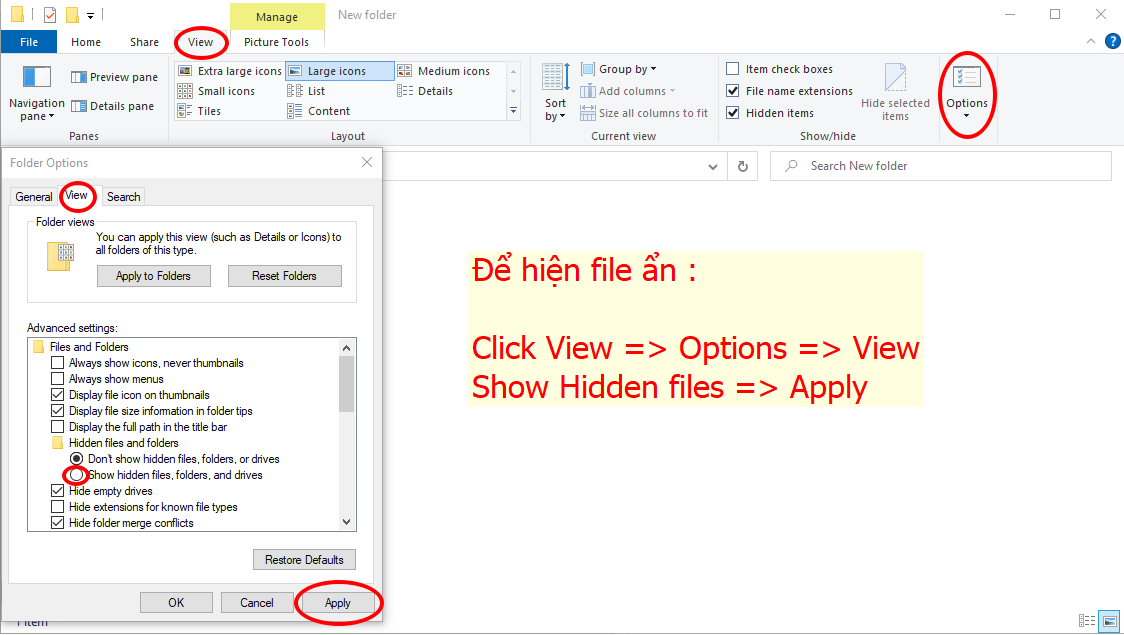Click Size all columns to fit

coord(644,113)
